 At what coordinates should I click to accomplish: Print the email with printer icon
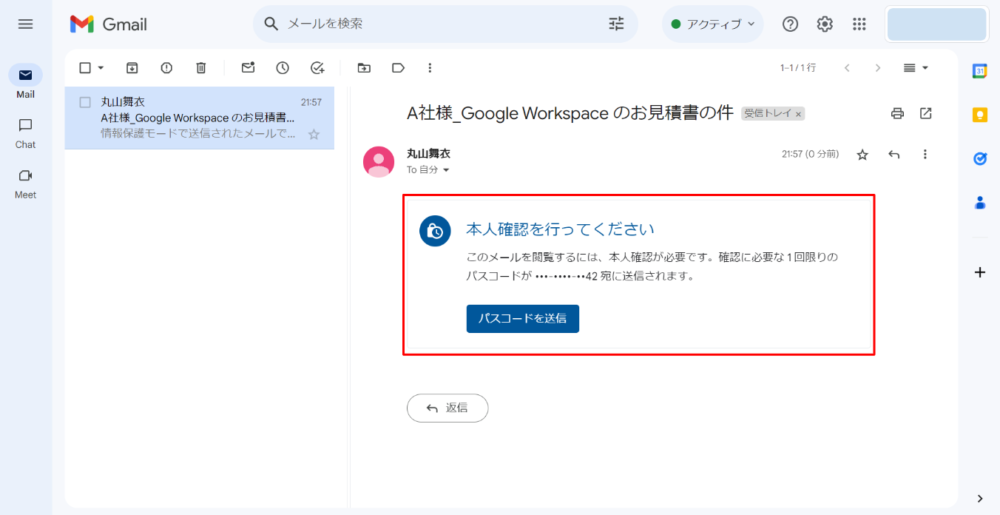[897, 114]
